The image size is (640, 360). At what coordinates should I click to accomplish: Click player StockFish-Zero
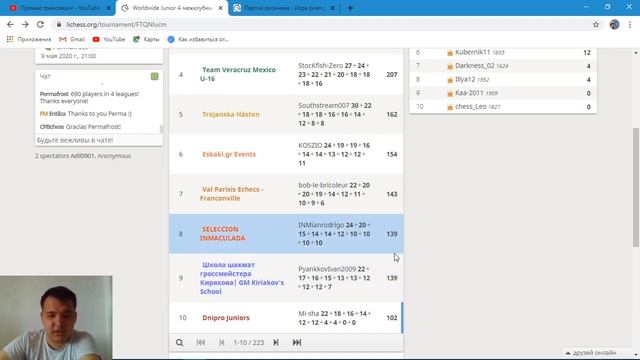(x=320, y=65)
